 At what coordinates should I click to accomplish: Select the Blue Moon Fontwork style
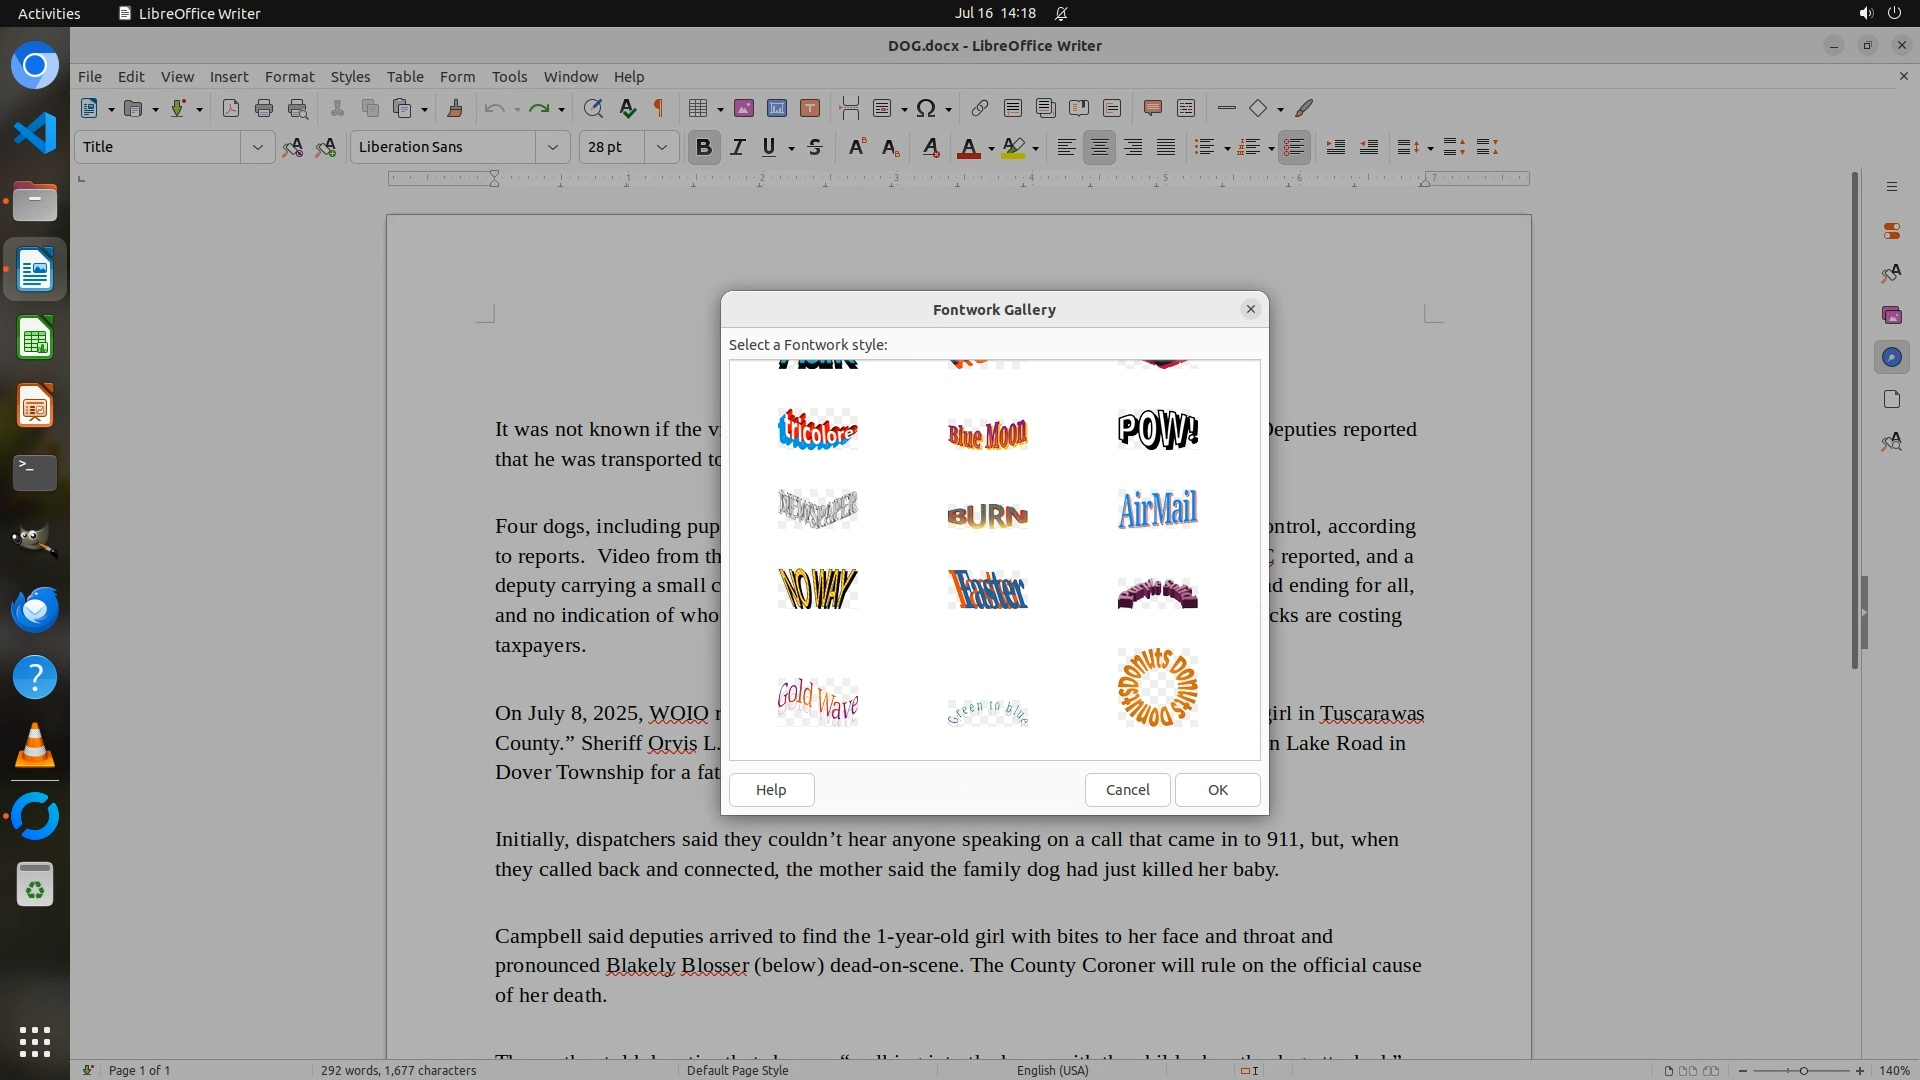(987, 433)
